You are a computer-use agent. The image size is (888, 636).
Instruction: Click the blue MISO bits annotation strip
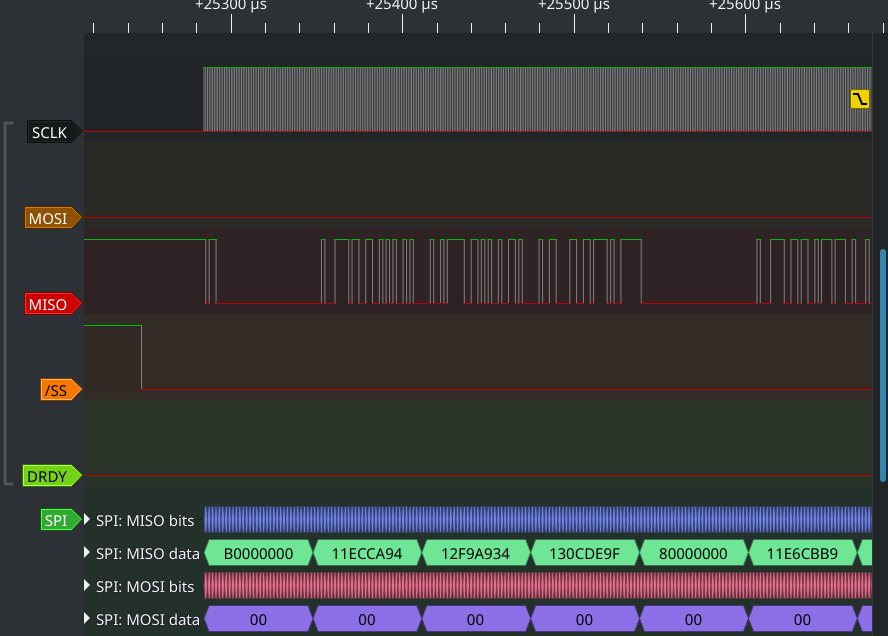(x=538, y=520)
